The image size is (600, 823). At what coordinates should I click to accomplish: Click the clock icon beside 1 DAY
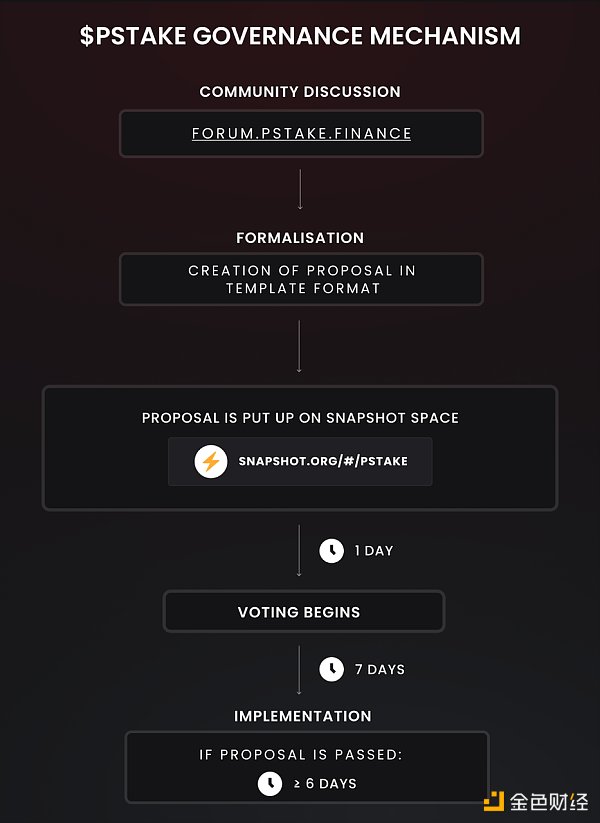click(331, 551)
